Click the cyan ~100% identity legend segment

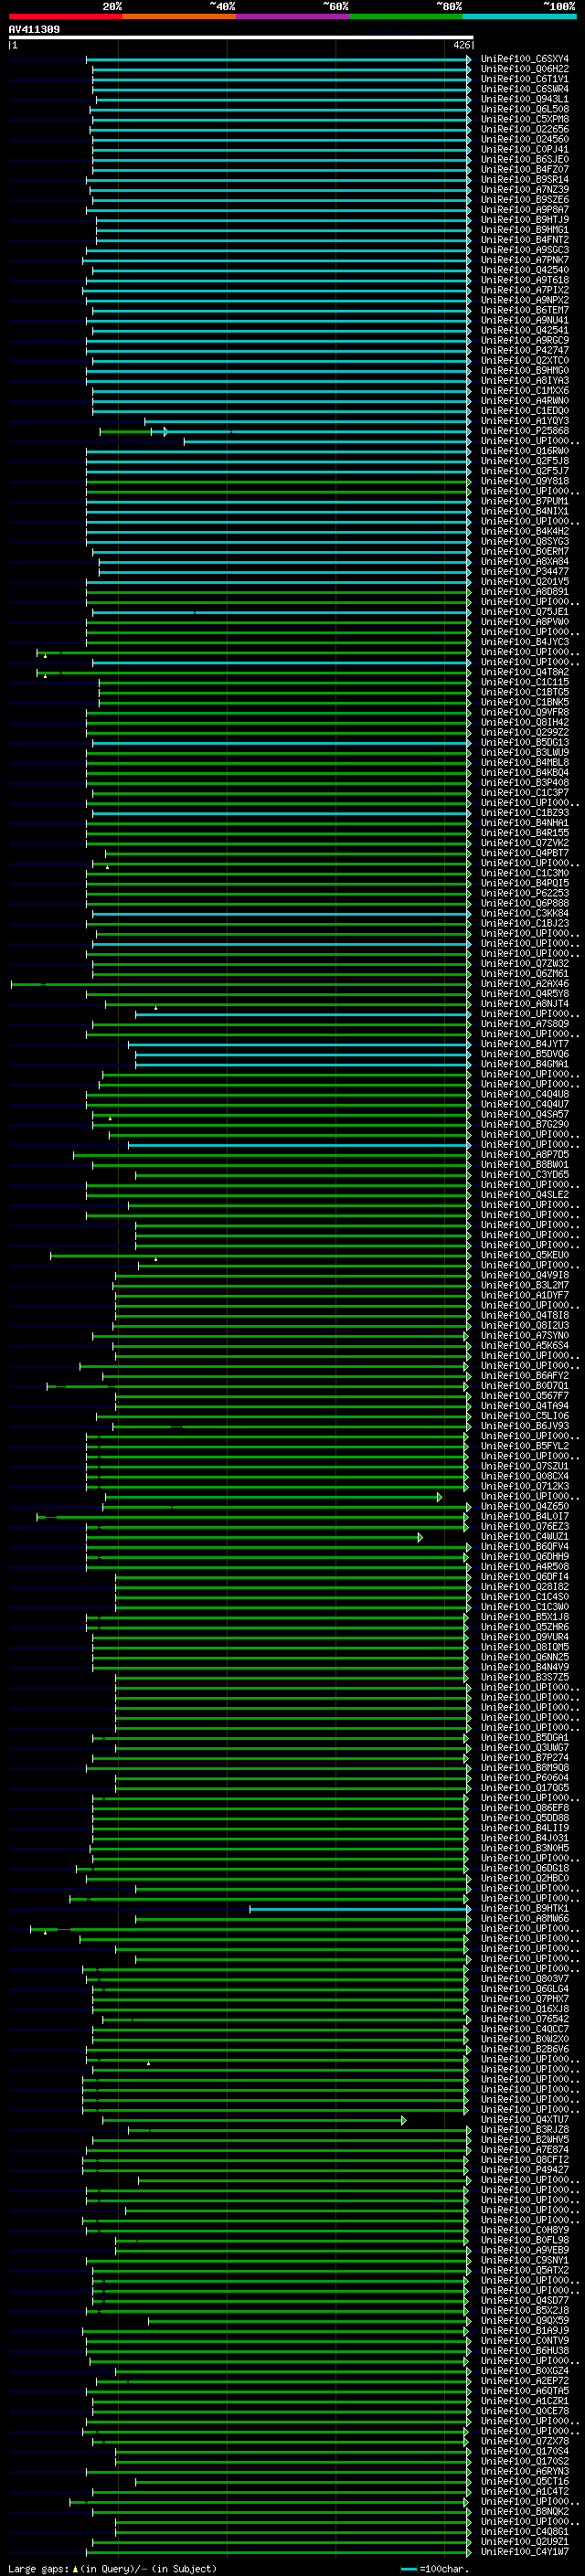pos(520,16)
